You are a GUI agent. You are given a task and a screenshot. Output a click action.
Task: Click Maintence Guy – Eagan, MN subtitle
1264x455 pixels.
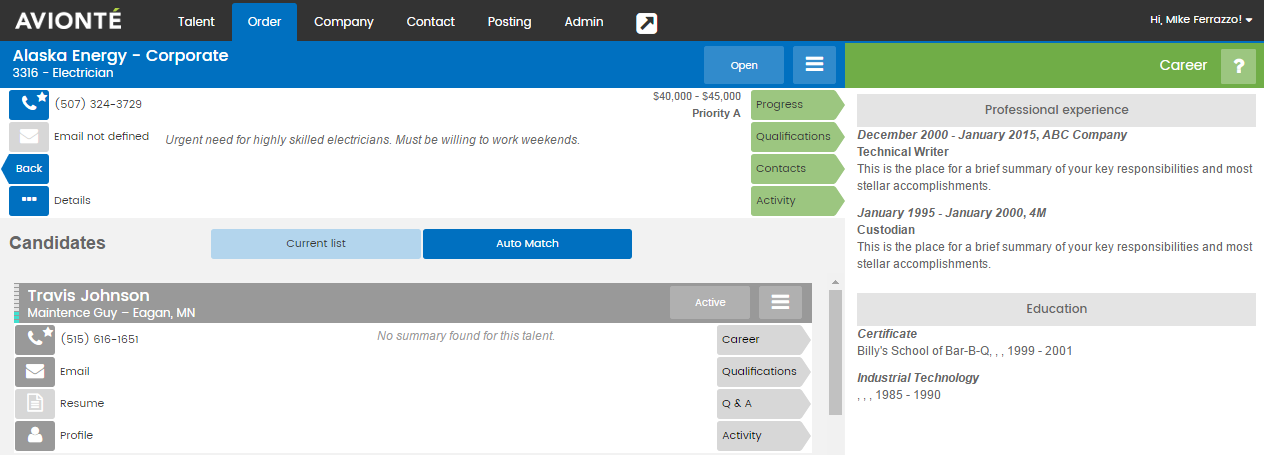tap(111, 313)
